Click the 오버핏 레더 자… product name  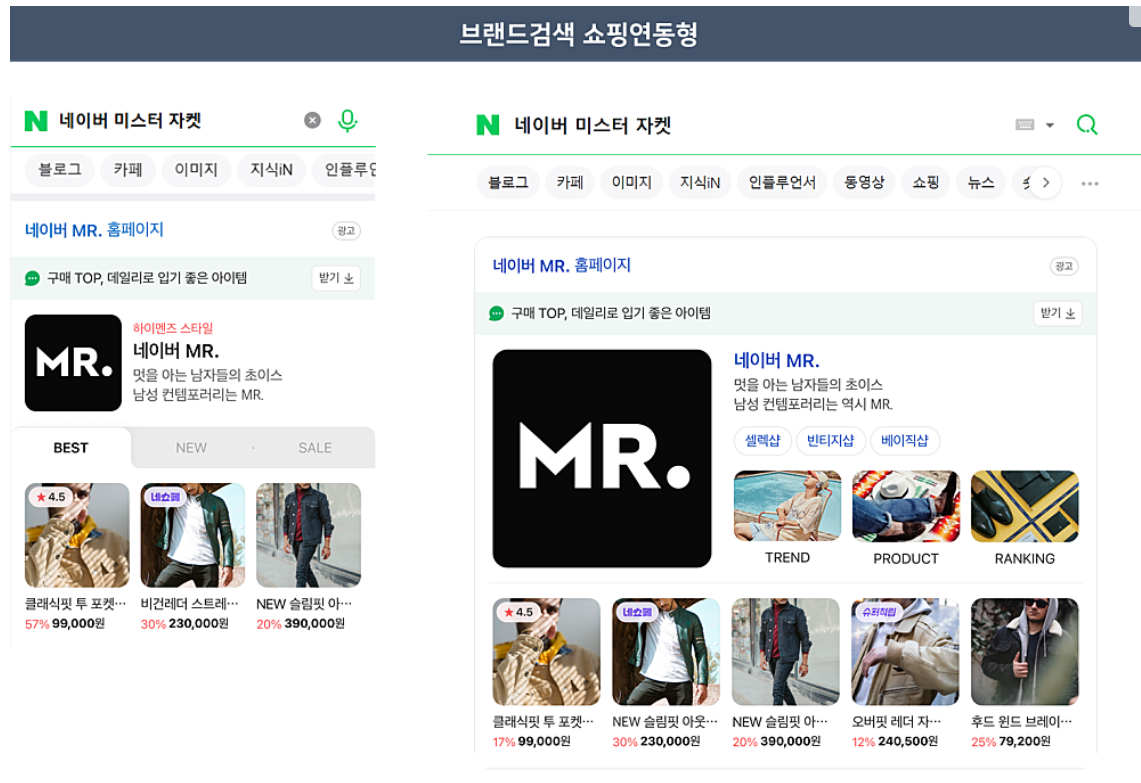coord(896,722)
